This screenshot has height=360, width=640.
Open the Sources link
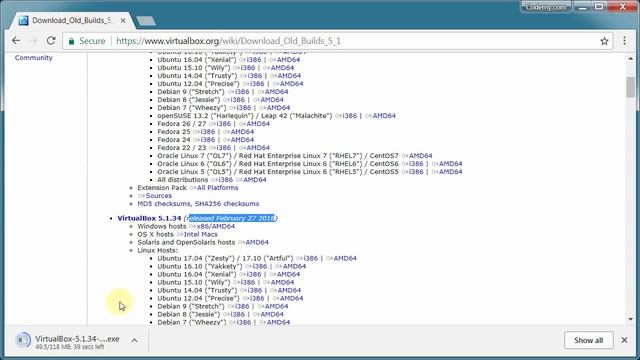[158, 196]
